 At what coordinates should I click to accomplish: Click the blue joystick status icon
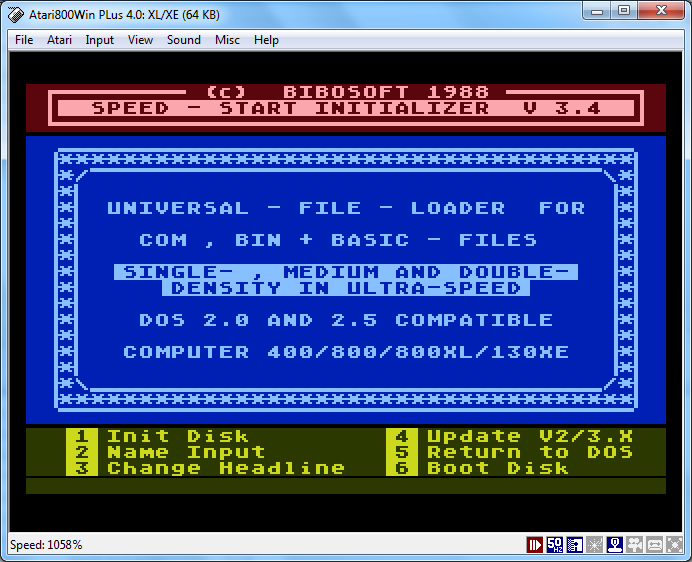coord(615,545)
